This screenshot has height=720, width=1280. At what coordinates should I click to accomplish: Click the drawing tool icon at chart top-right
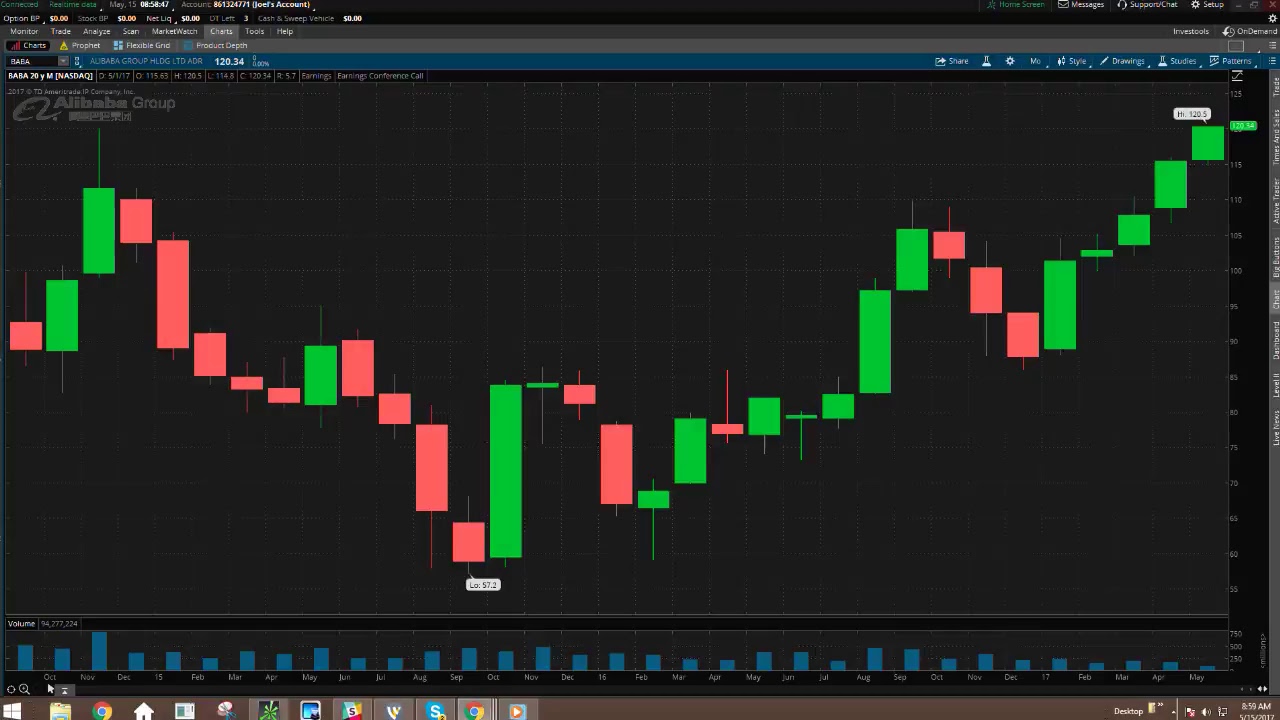coord(1237,76)
